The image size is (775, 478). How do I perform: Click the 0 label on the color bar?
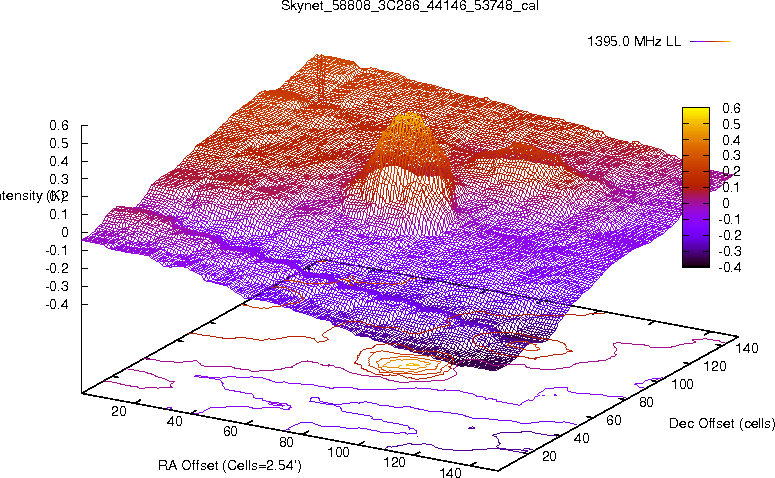(726, 203)
